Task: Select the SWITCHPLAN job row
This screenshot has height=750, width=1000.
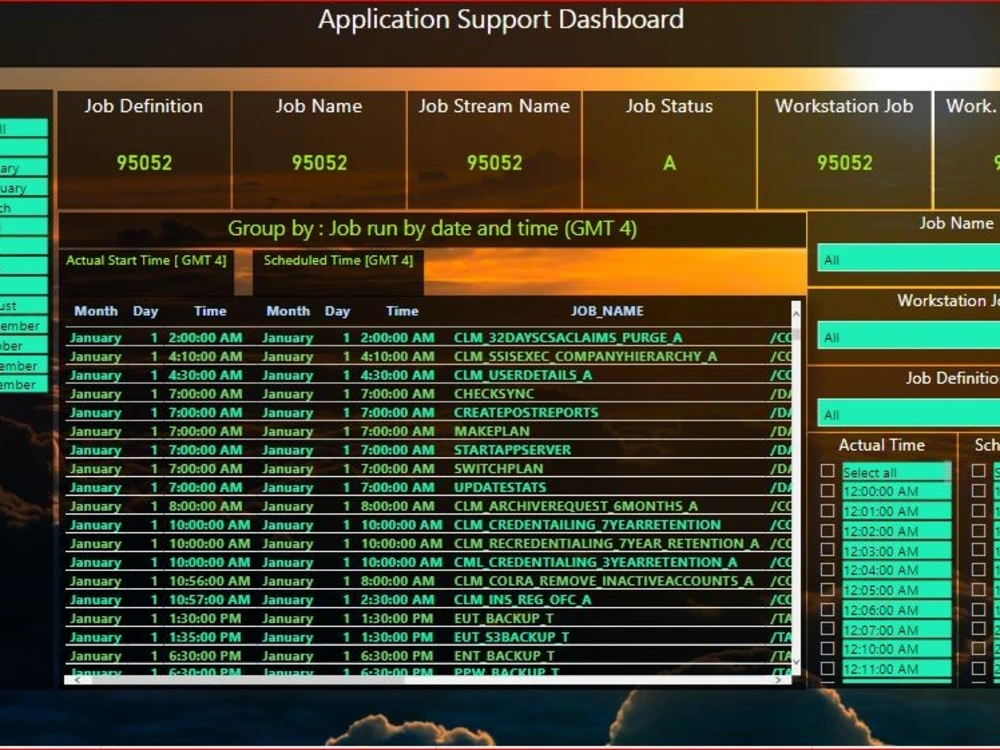Action: click(429, 469)
